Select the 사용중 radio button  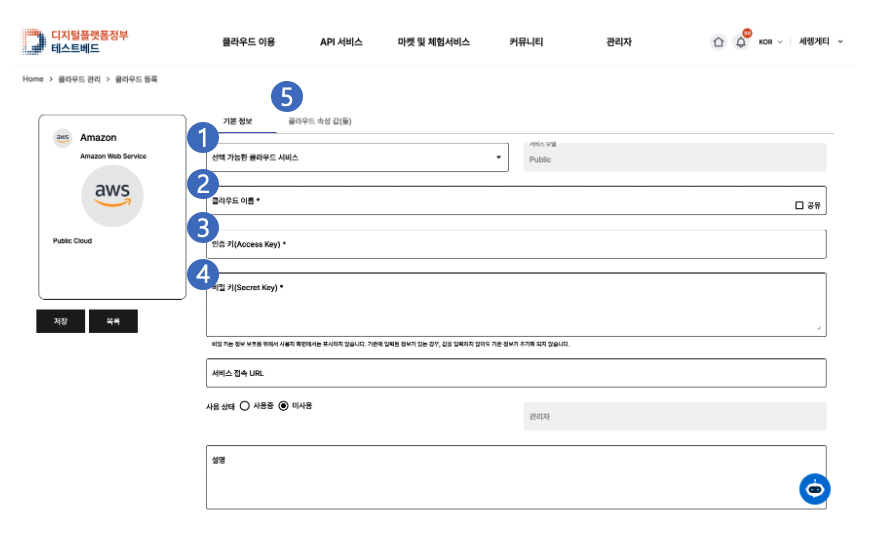click(x=245, y=405)
